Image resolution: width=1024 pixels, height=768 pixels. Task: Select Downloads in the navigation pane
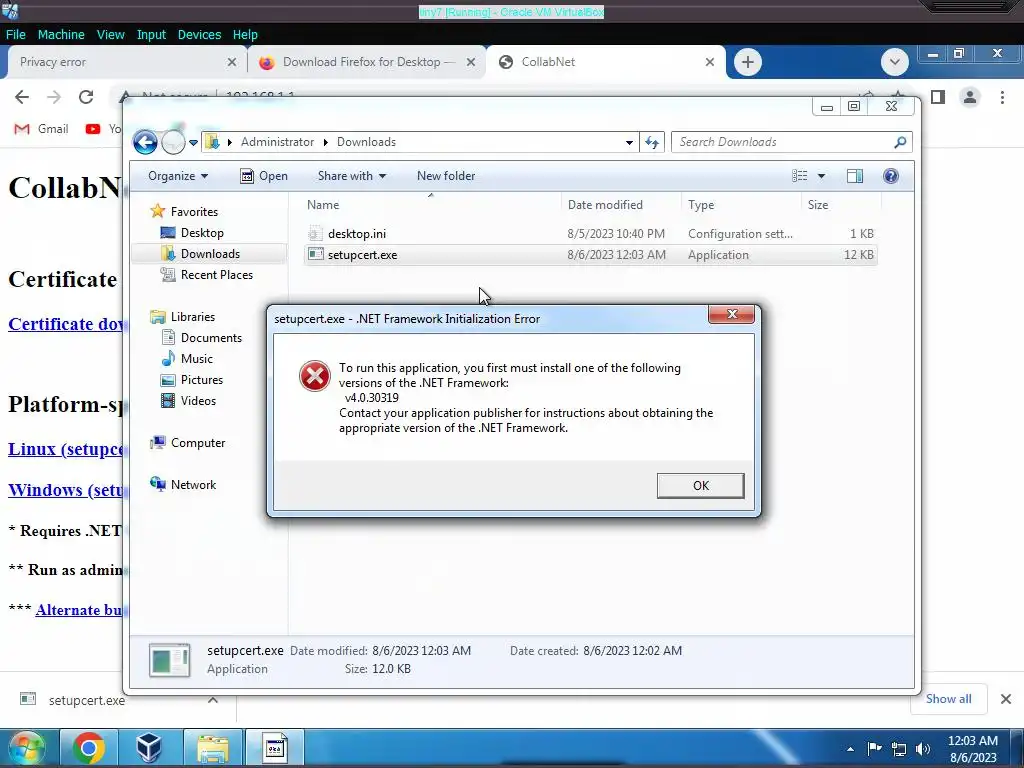pyautogui.click(x=210, y=253)
